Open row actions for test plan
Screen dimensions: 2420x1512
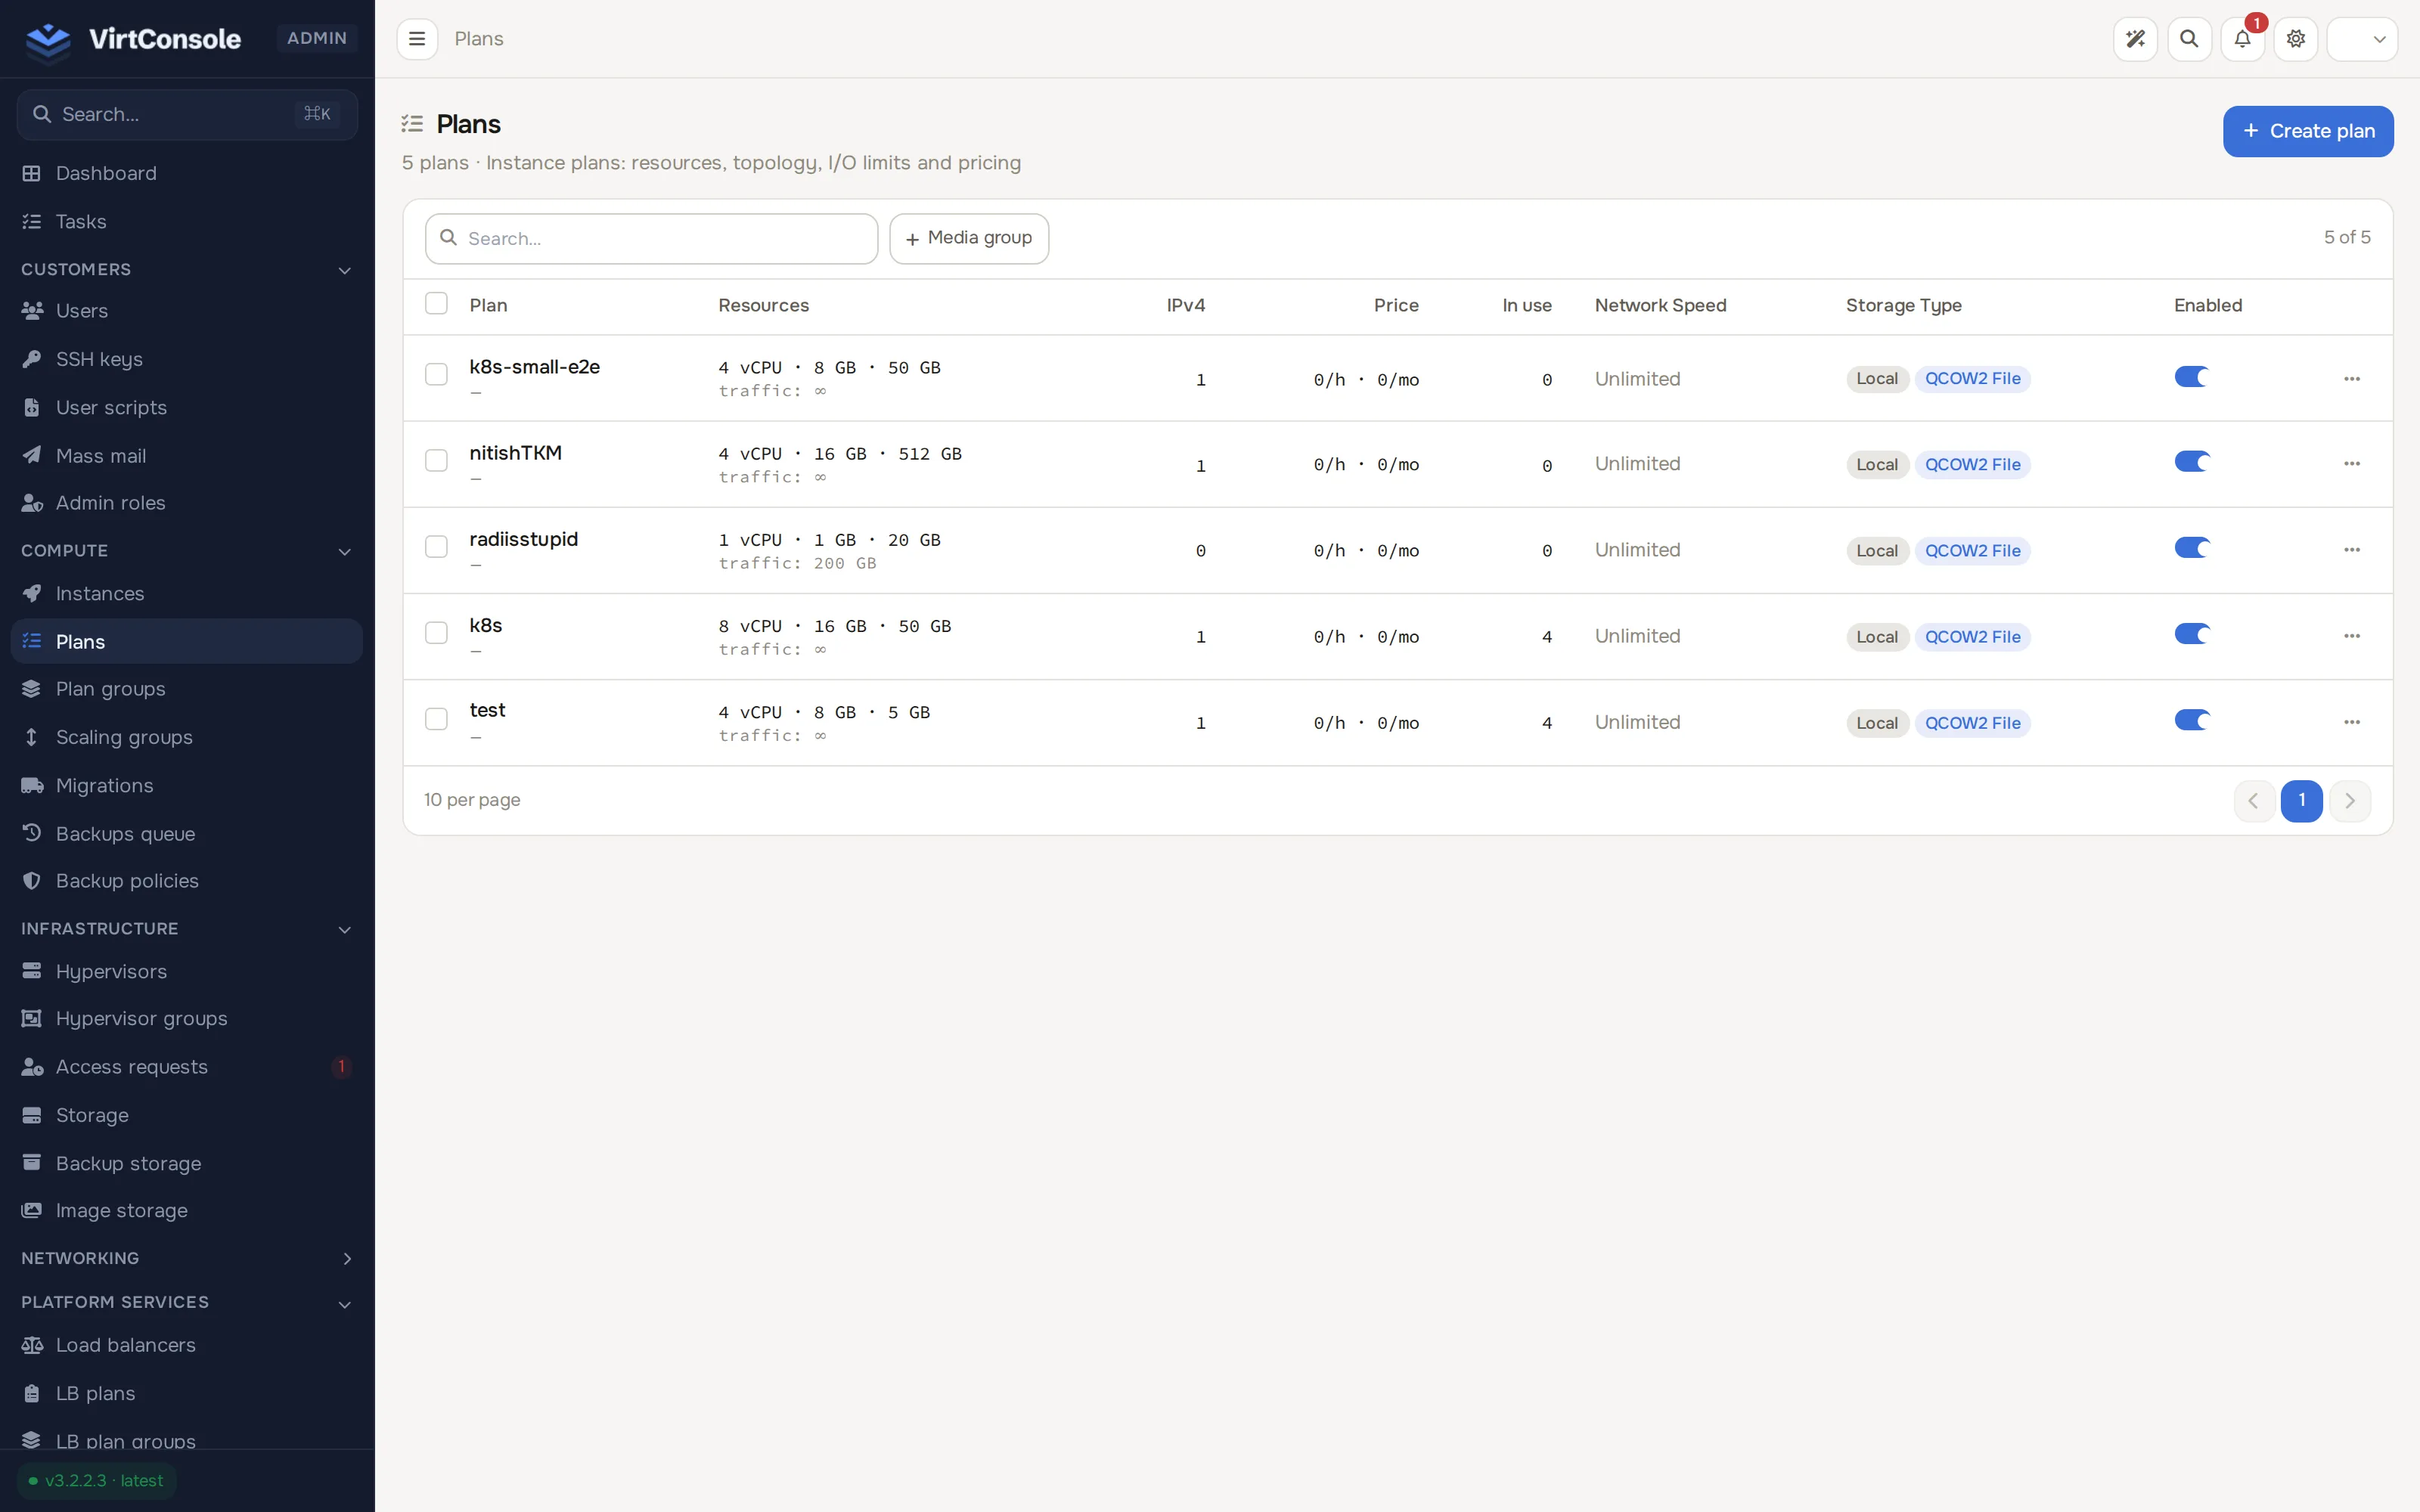pyautogui.click(x=2352, y=722)
